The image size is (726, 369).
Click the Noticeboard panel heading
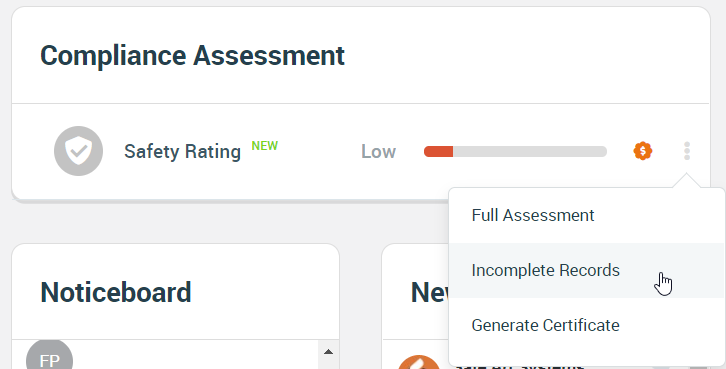[x=116, y=292]
